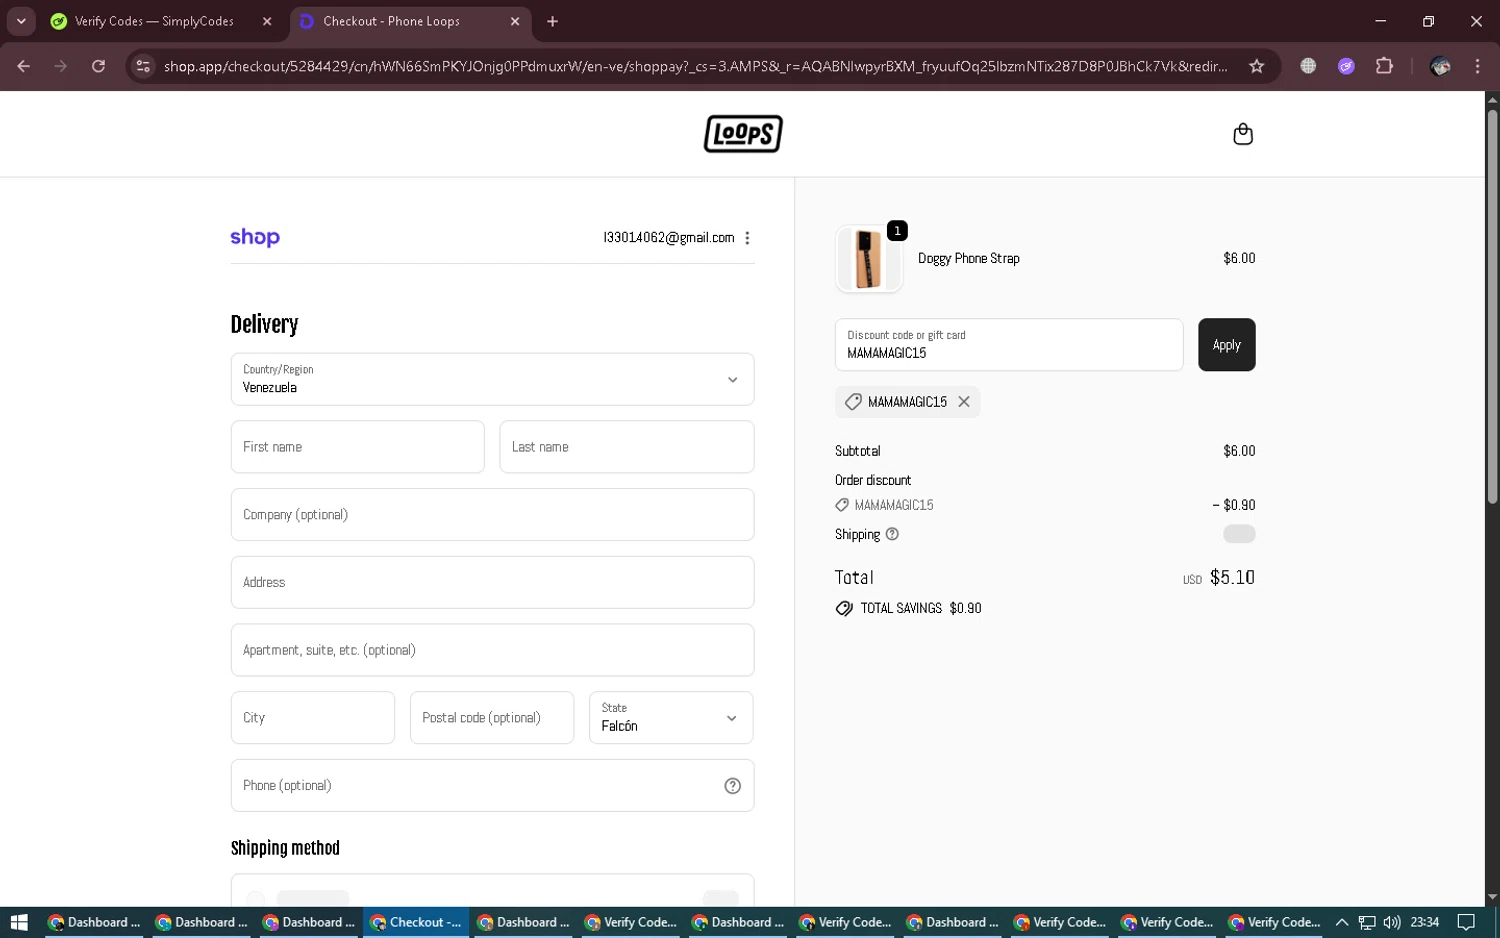
Task: Click the Doggy Phone Strap thumbnail
Action: click(x=868, y=259)
